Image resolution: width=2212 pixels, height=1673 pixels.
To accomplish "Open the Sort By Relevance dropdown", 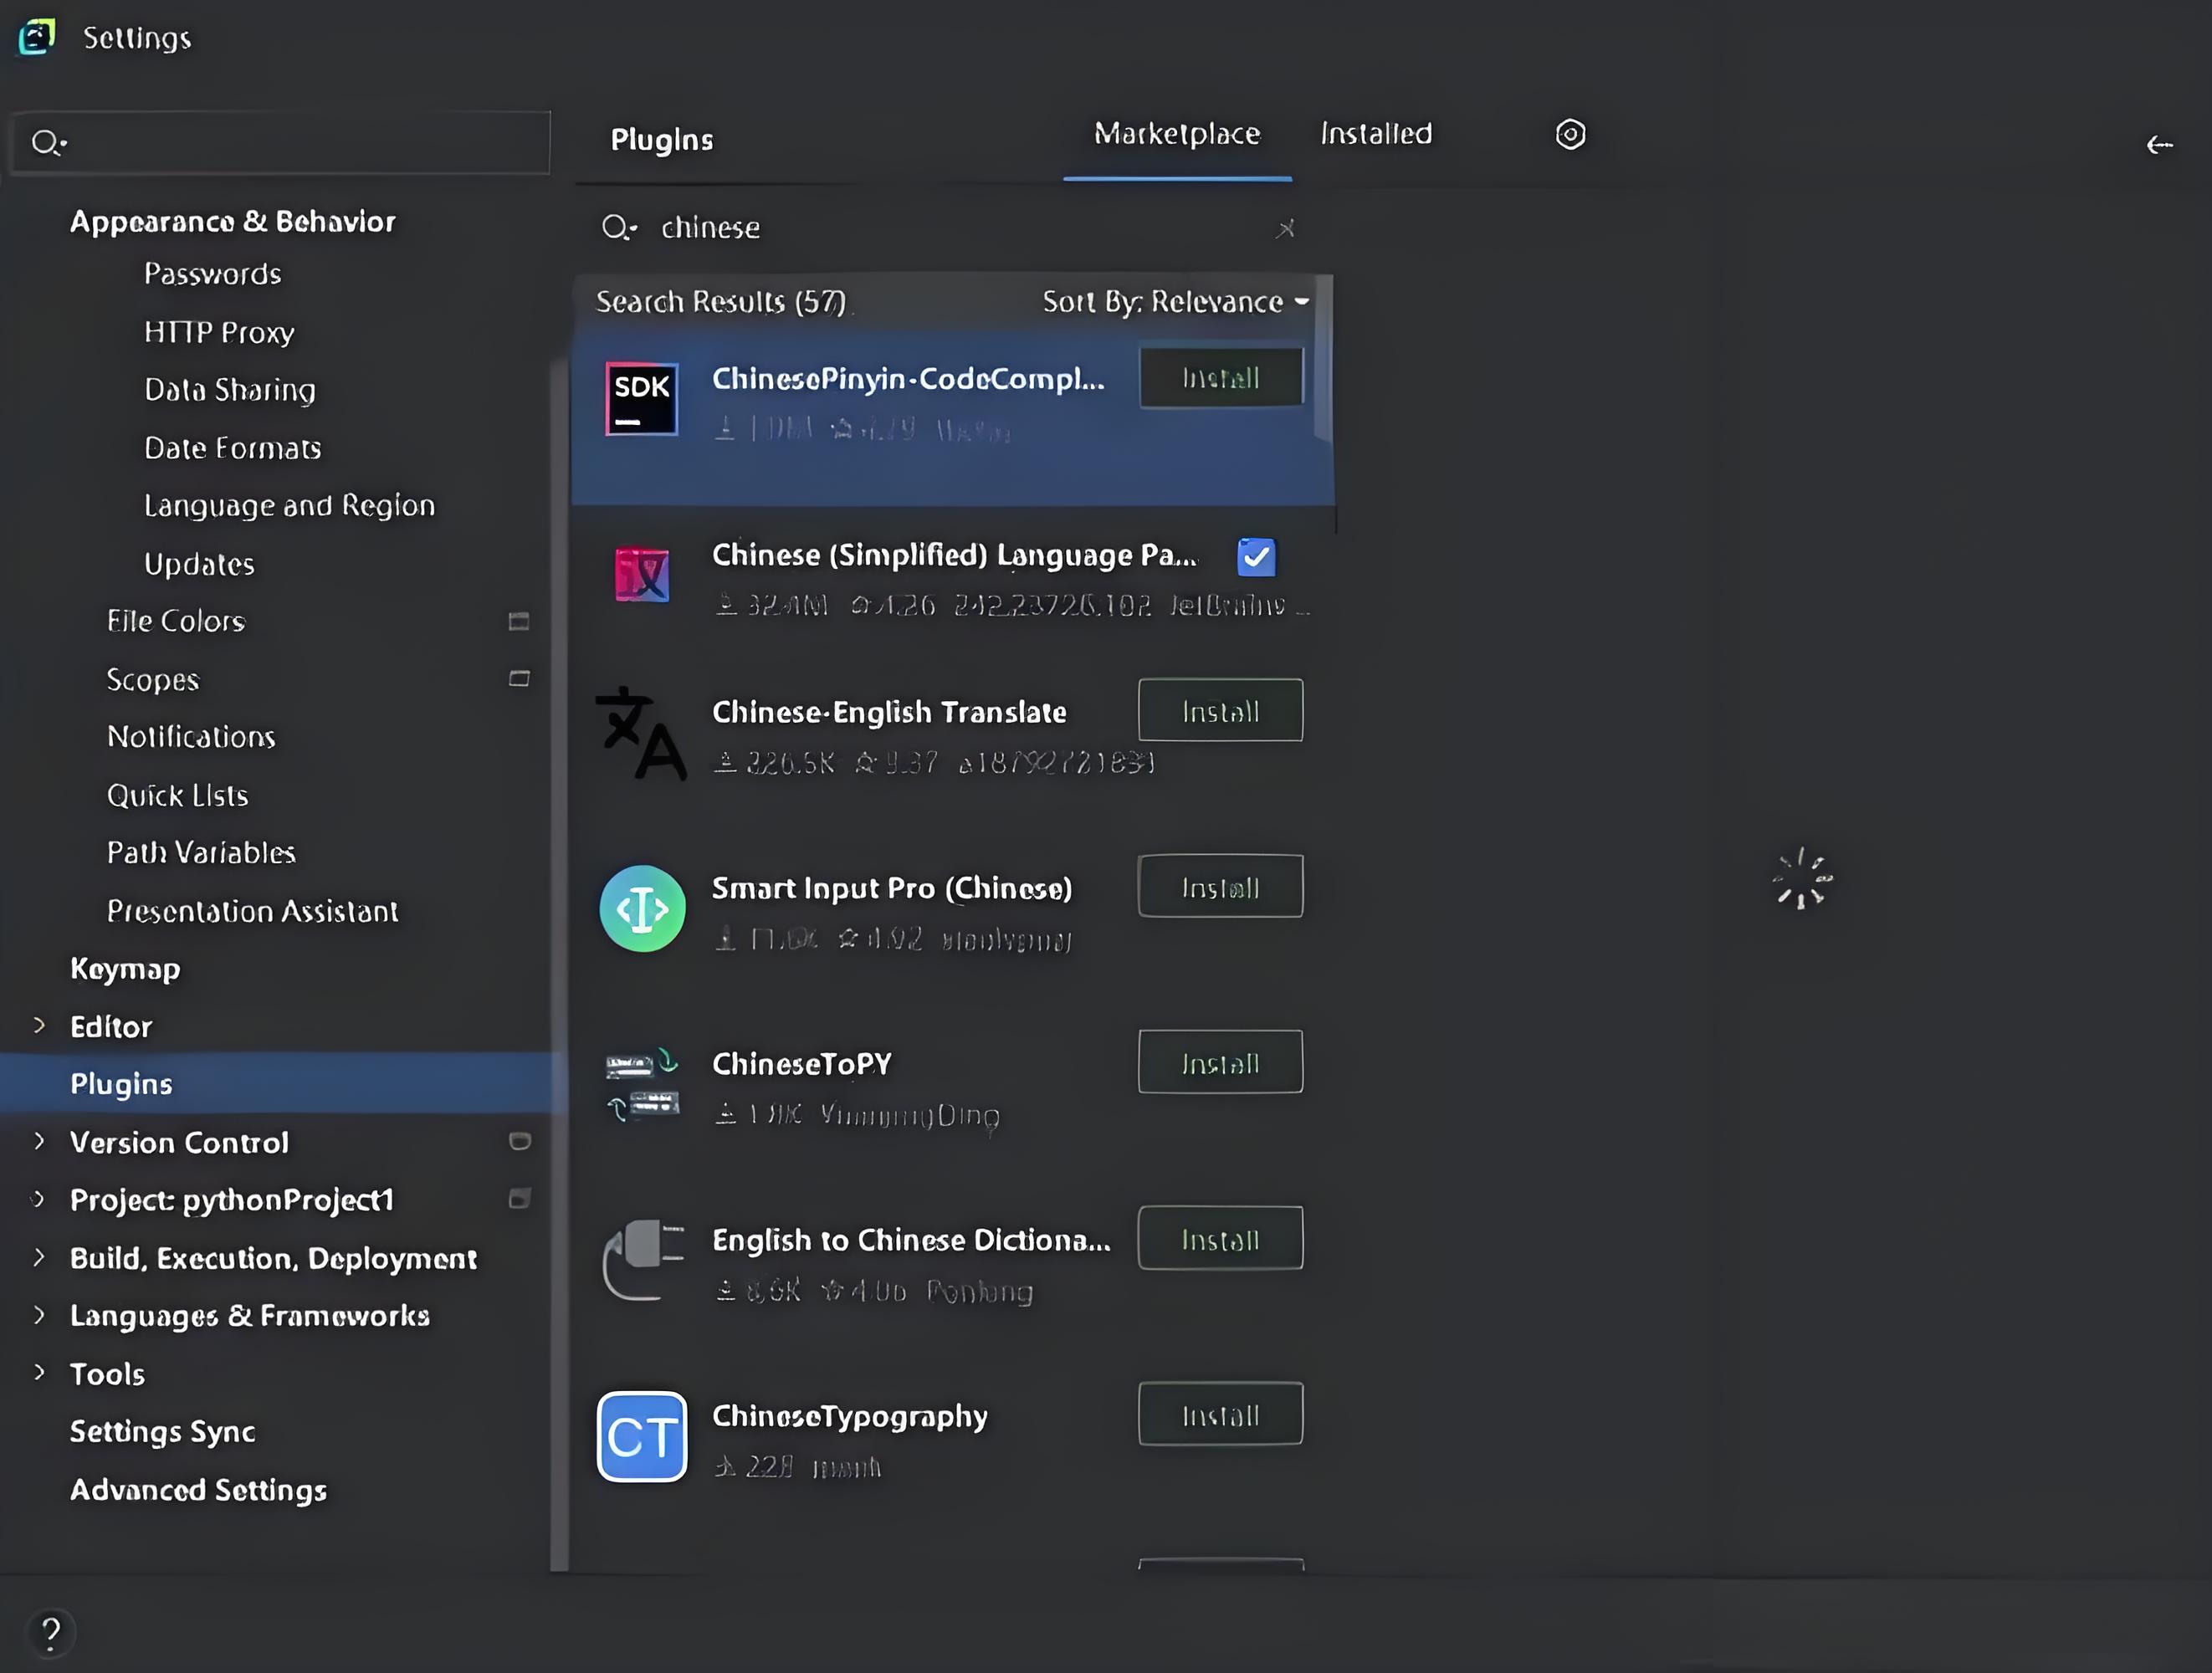I will [x=1175, y=302].
